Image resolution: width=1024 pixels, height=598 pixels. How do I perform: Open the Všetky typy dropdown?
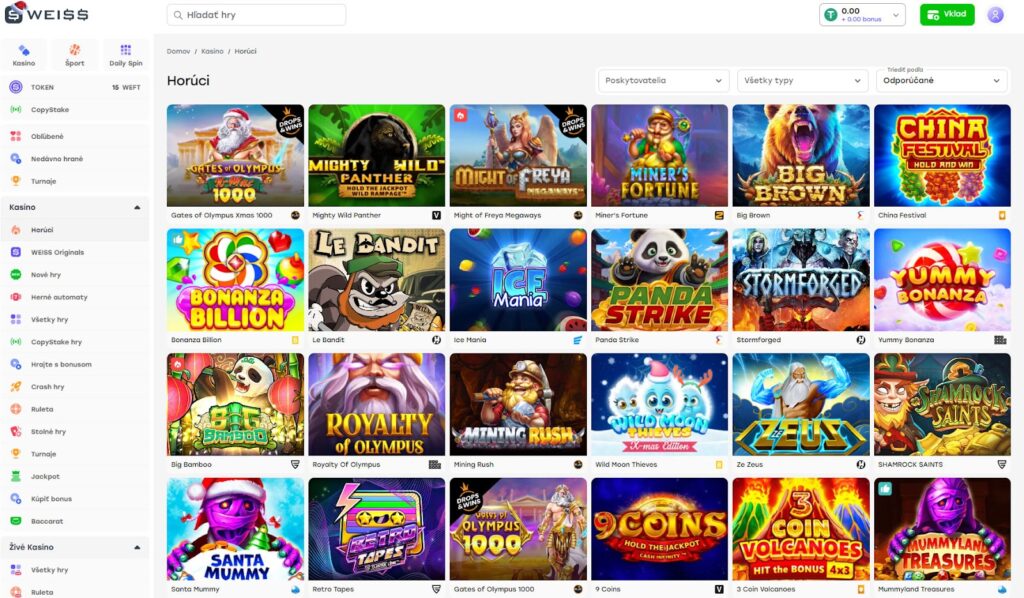tap(803, 81)
